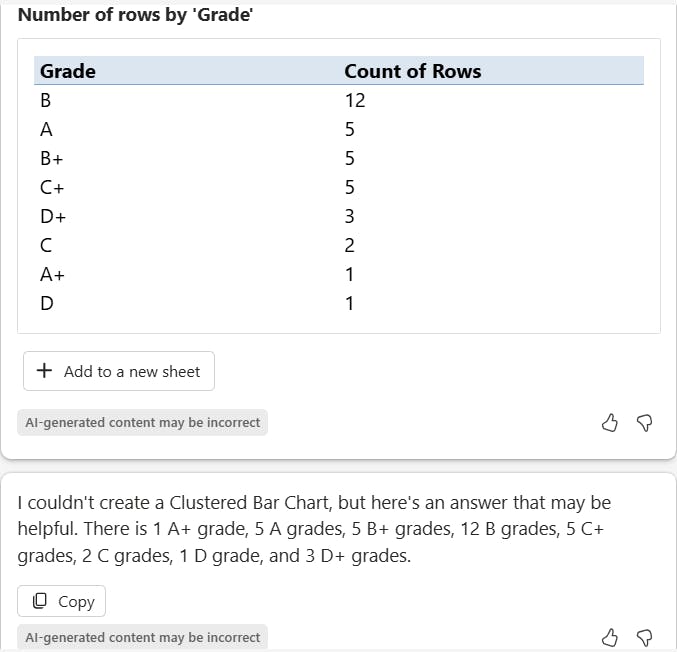Select the B+ grade cell
This screenshot has width=677, height=652.
tap(52, 158)
